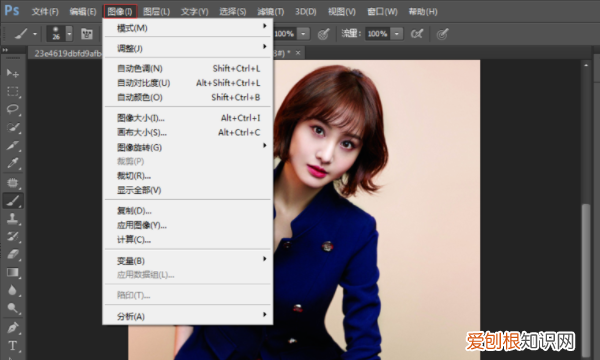The height and width of the screenshot is (360, 600).
Task: Choose 显示全部(V) menu entry
Action: 188,190
